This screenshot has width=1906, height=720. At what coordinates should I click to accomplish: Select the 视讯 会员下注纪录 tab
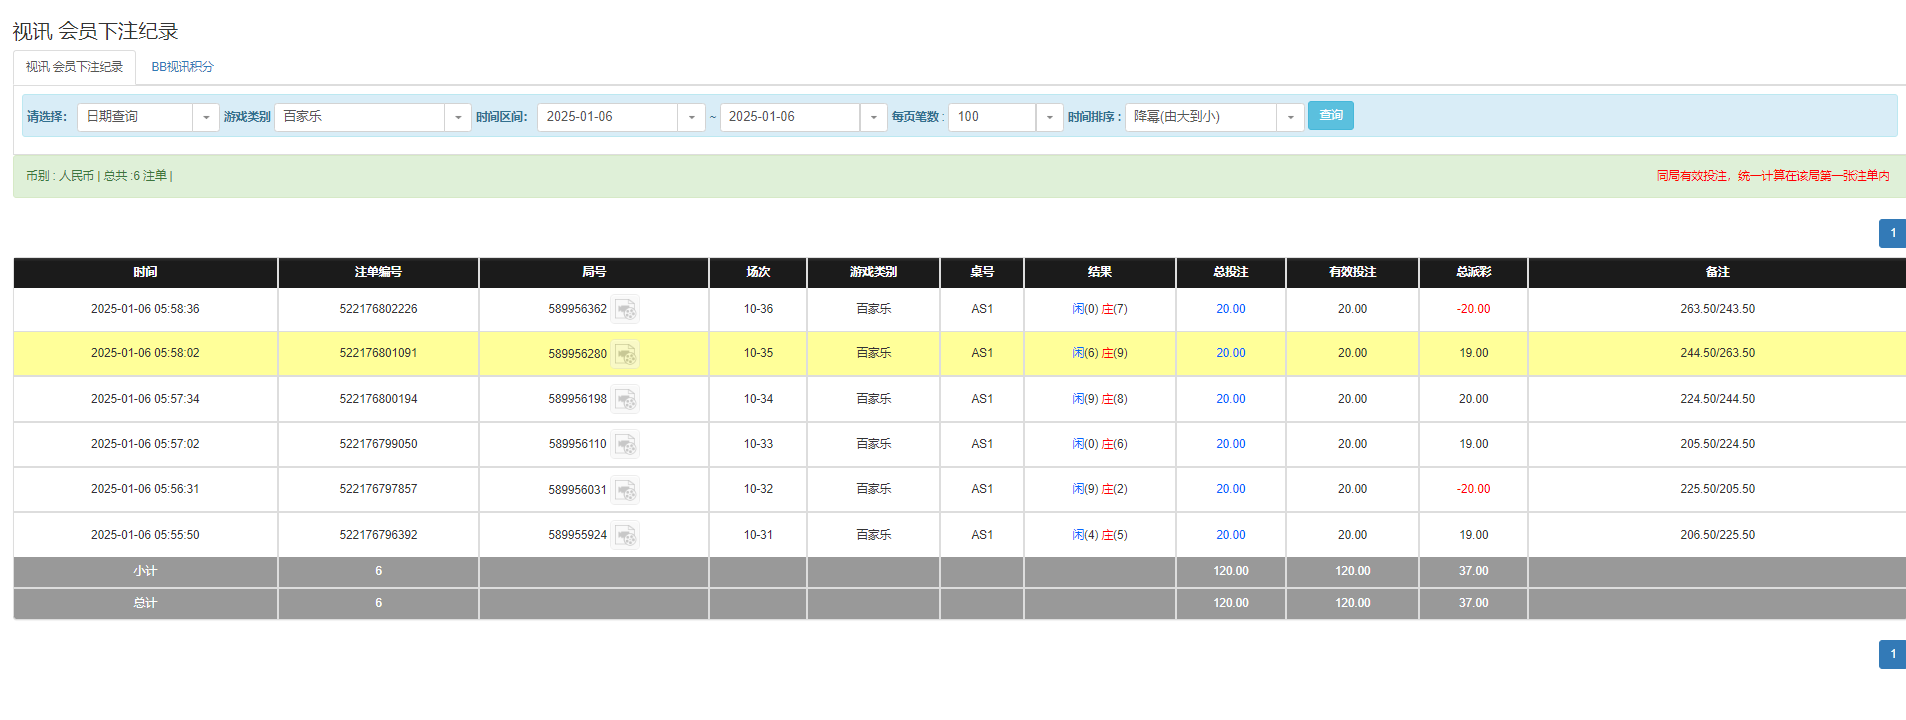pyautogui.click(x=74, y=67)
